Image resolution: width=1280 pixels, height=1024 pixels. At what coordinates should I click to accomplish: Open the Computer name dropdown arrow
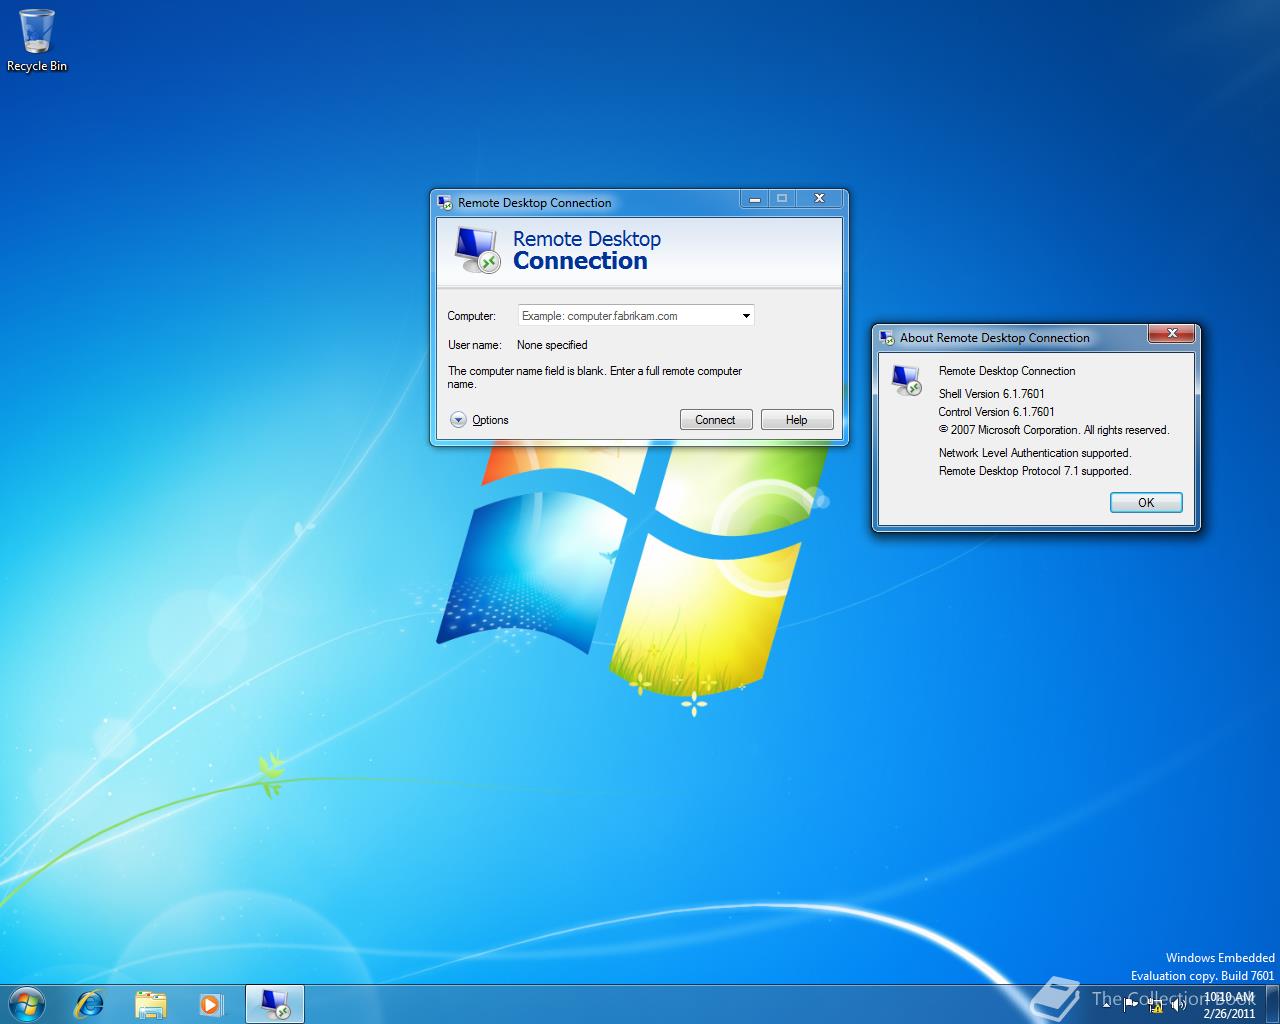746,316
